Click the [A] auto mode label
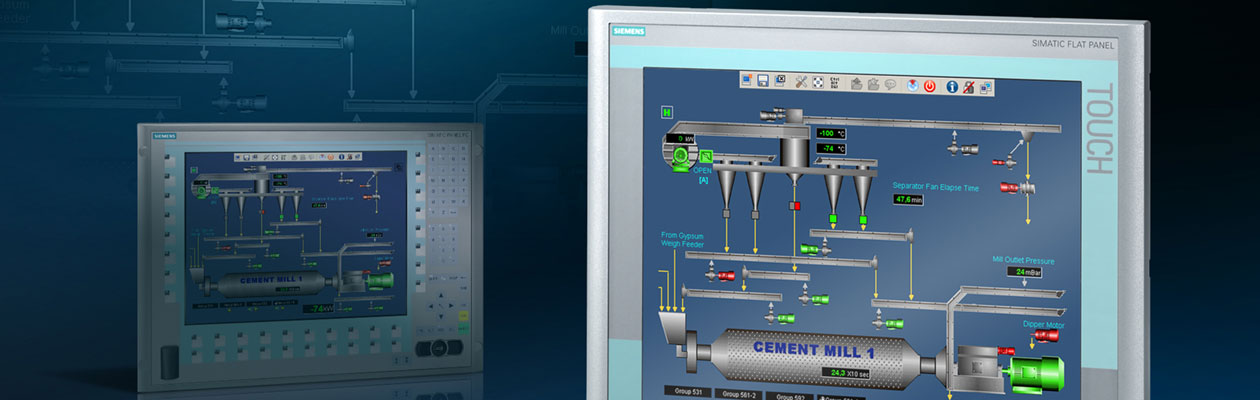This screenshot has width=1260, height=400. (x=703, y=180)
